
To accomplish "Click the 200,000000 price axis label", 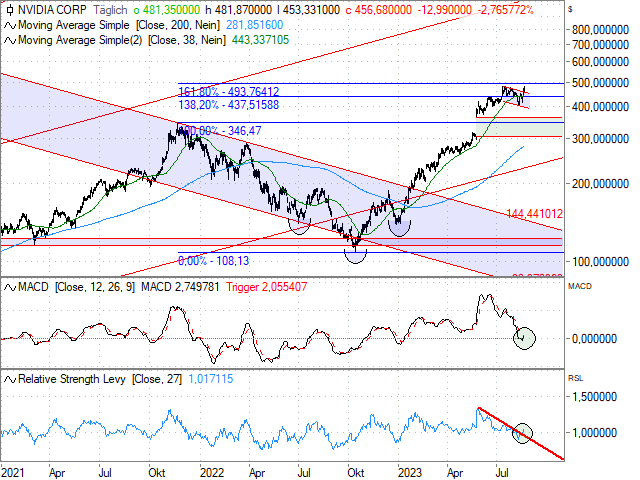I will [600, 184].
